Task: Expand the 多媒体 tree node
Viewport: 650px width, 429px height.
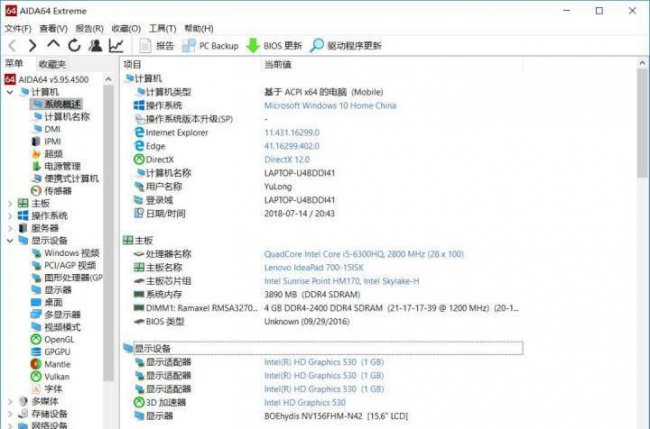Action: [x=10, y=401]
